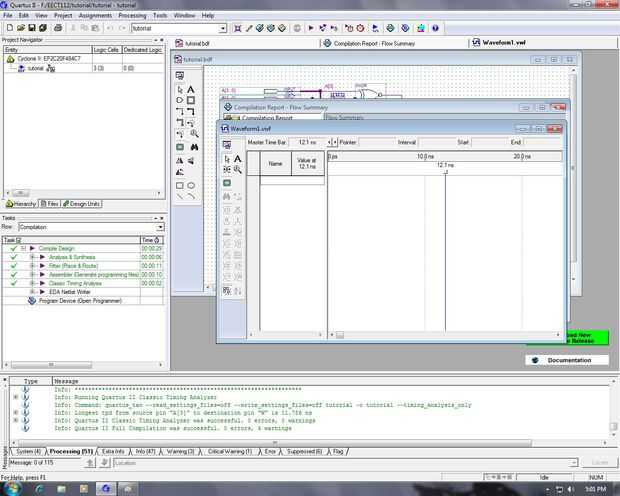Click the stop processing red icon
The width and height of the screenshot is (620, 496).
pos(360,28)
